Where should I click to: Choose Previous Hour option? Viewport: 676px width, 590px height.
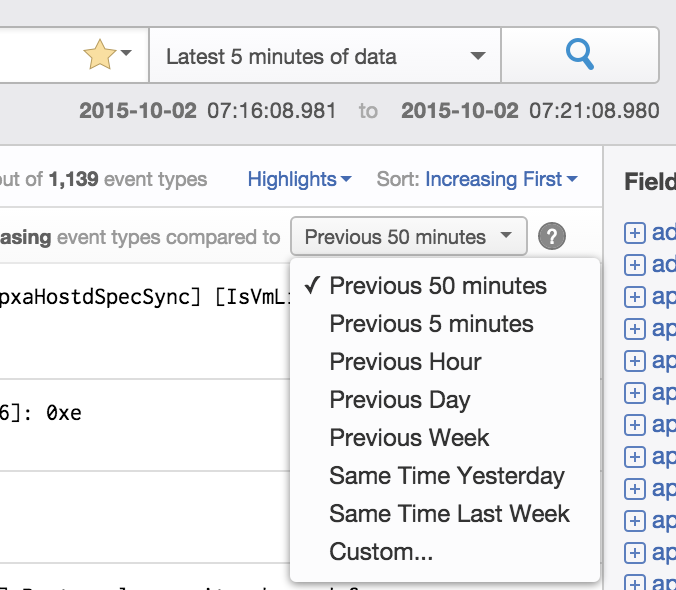(x=405, y=362)
